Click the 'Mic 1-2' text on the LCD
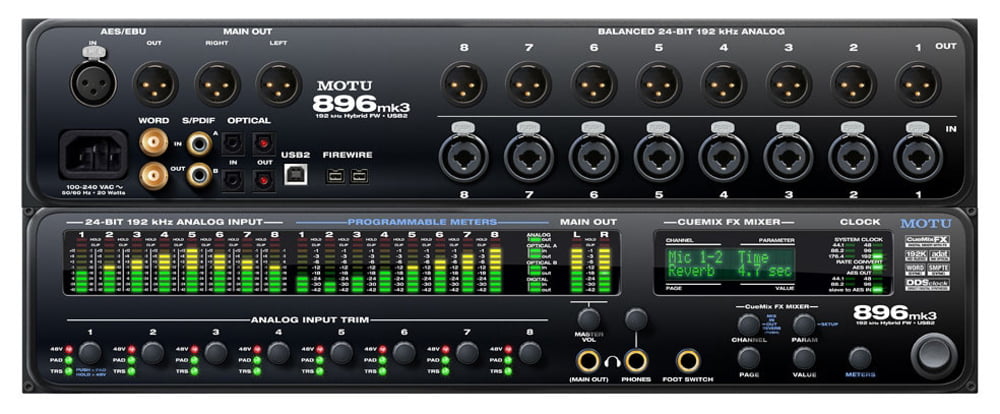Viewport: 1000px width, 414px height. [696, 258]
